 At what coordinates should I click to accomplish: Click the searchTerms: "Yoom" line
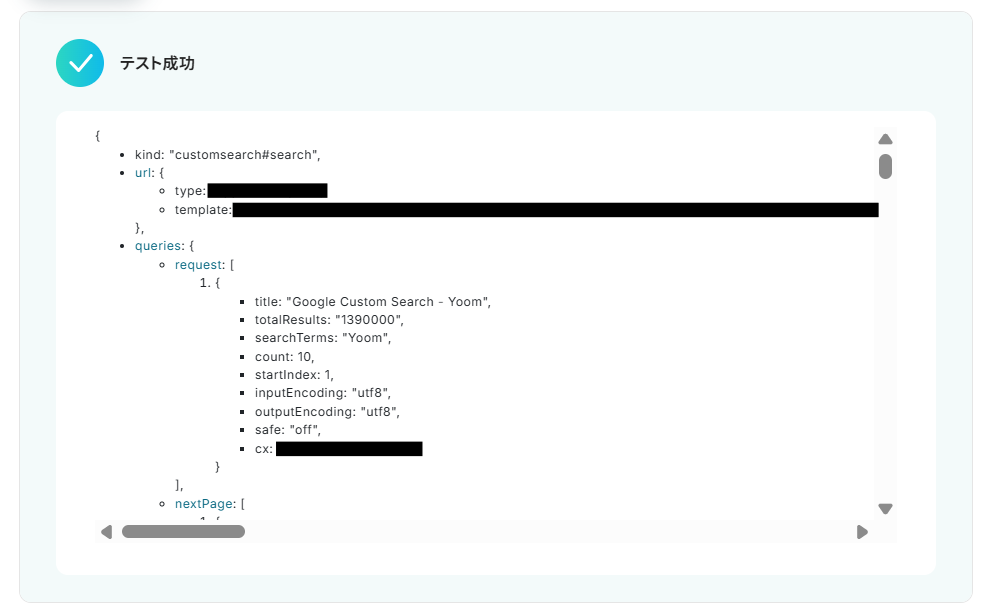[322, 338]
